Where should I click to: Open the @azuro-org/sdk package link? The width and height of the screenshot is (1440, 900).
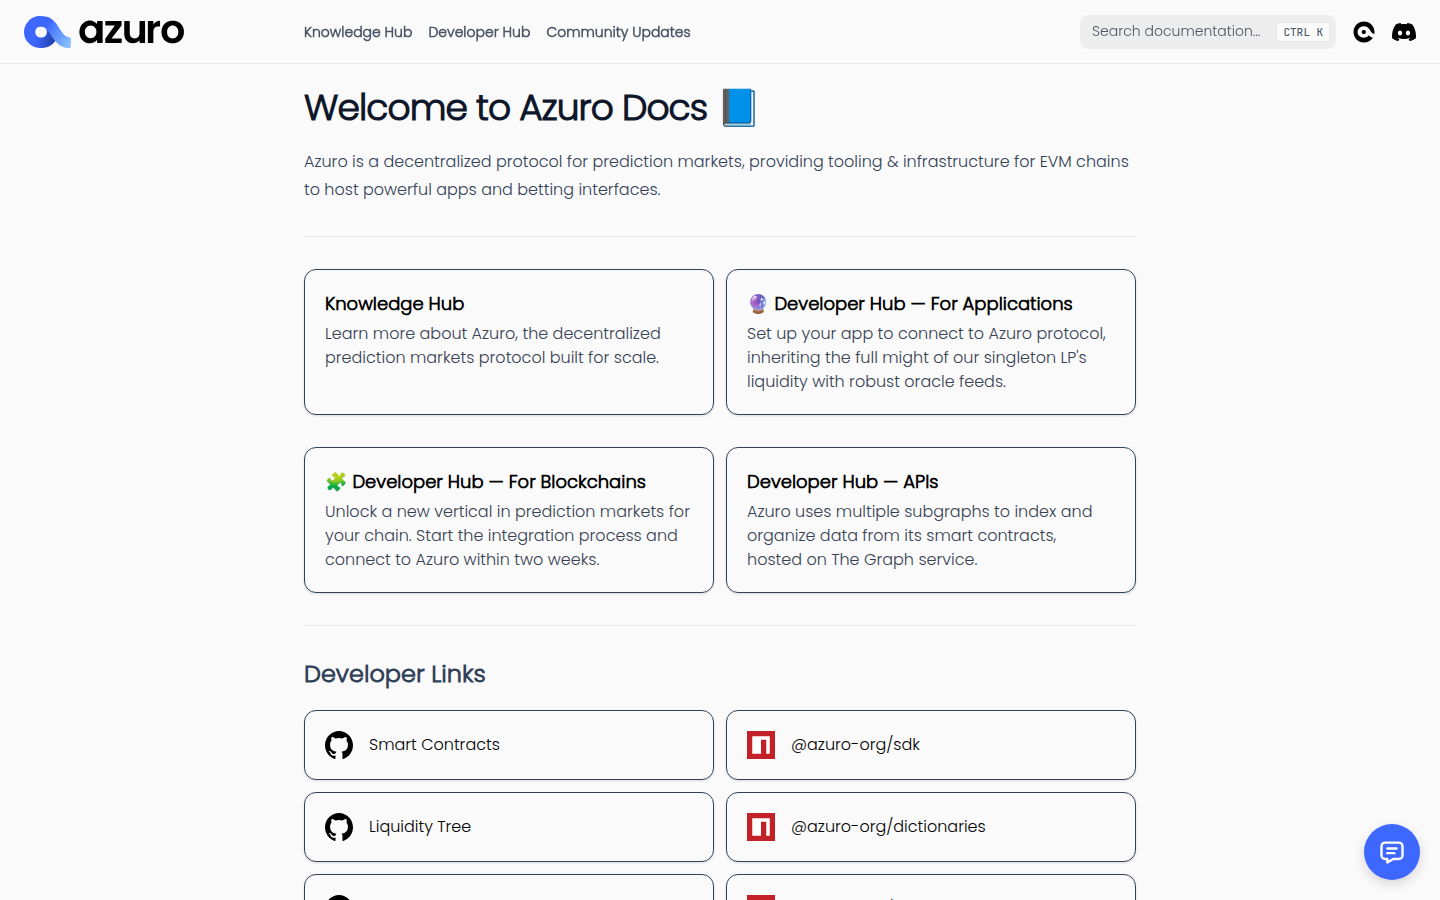pos(931,745)
